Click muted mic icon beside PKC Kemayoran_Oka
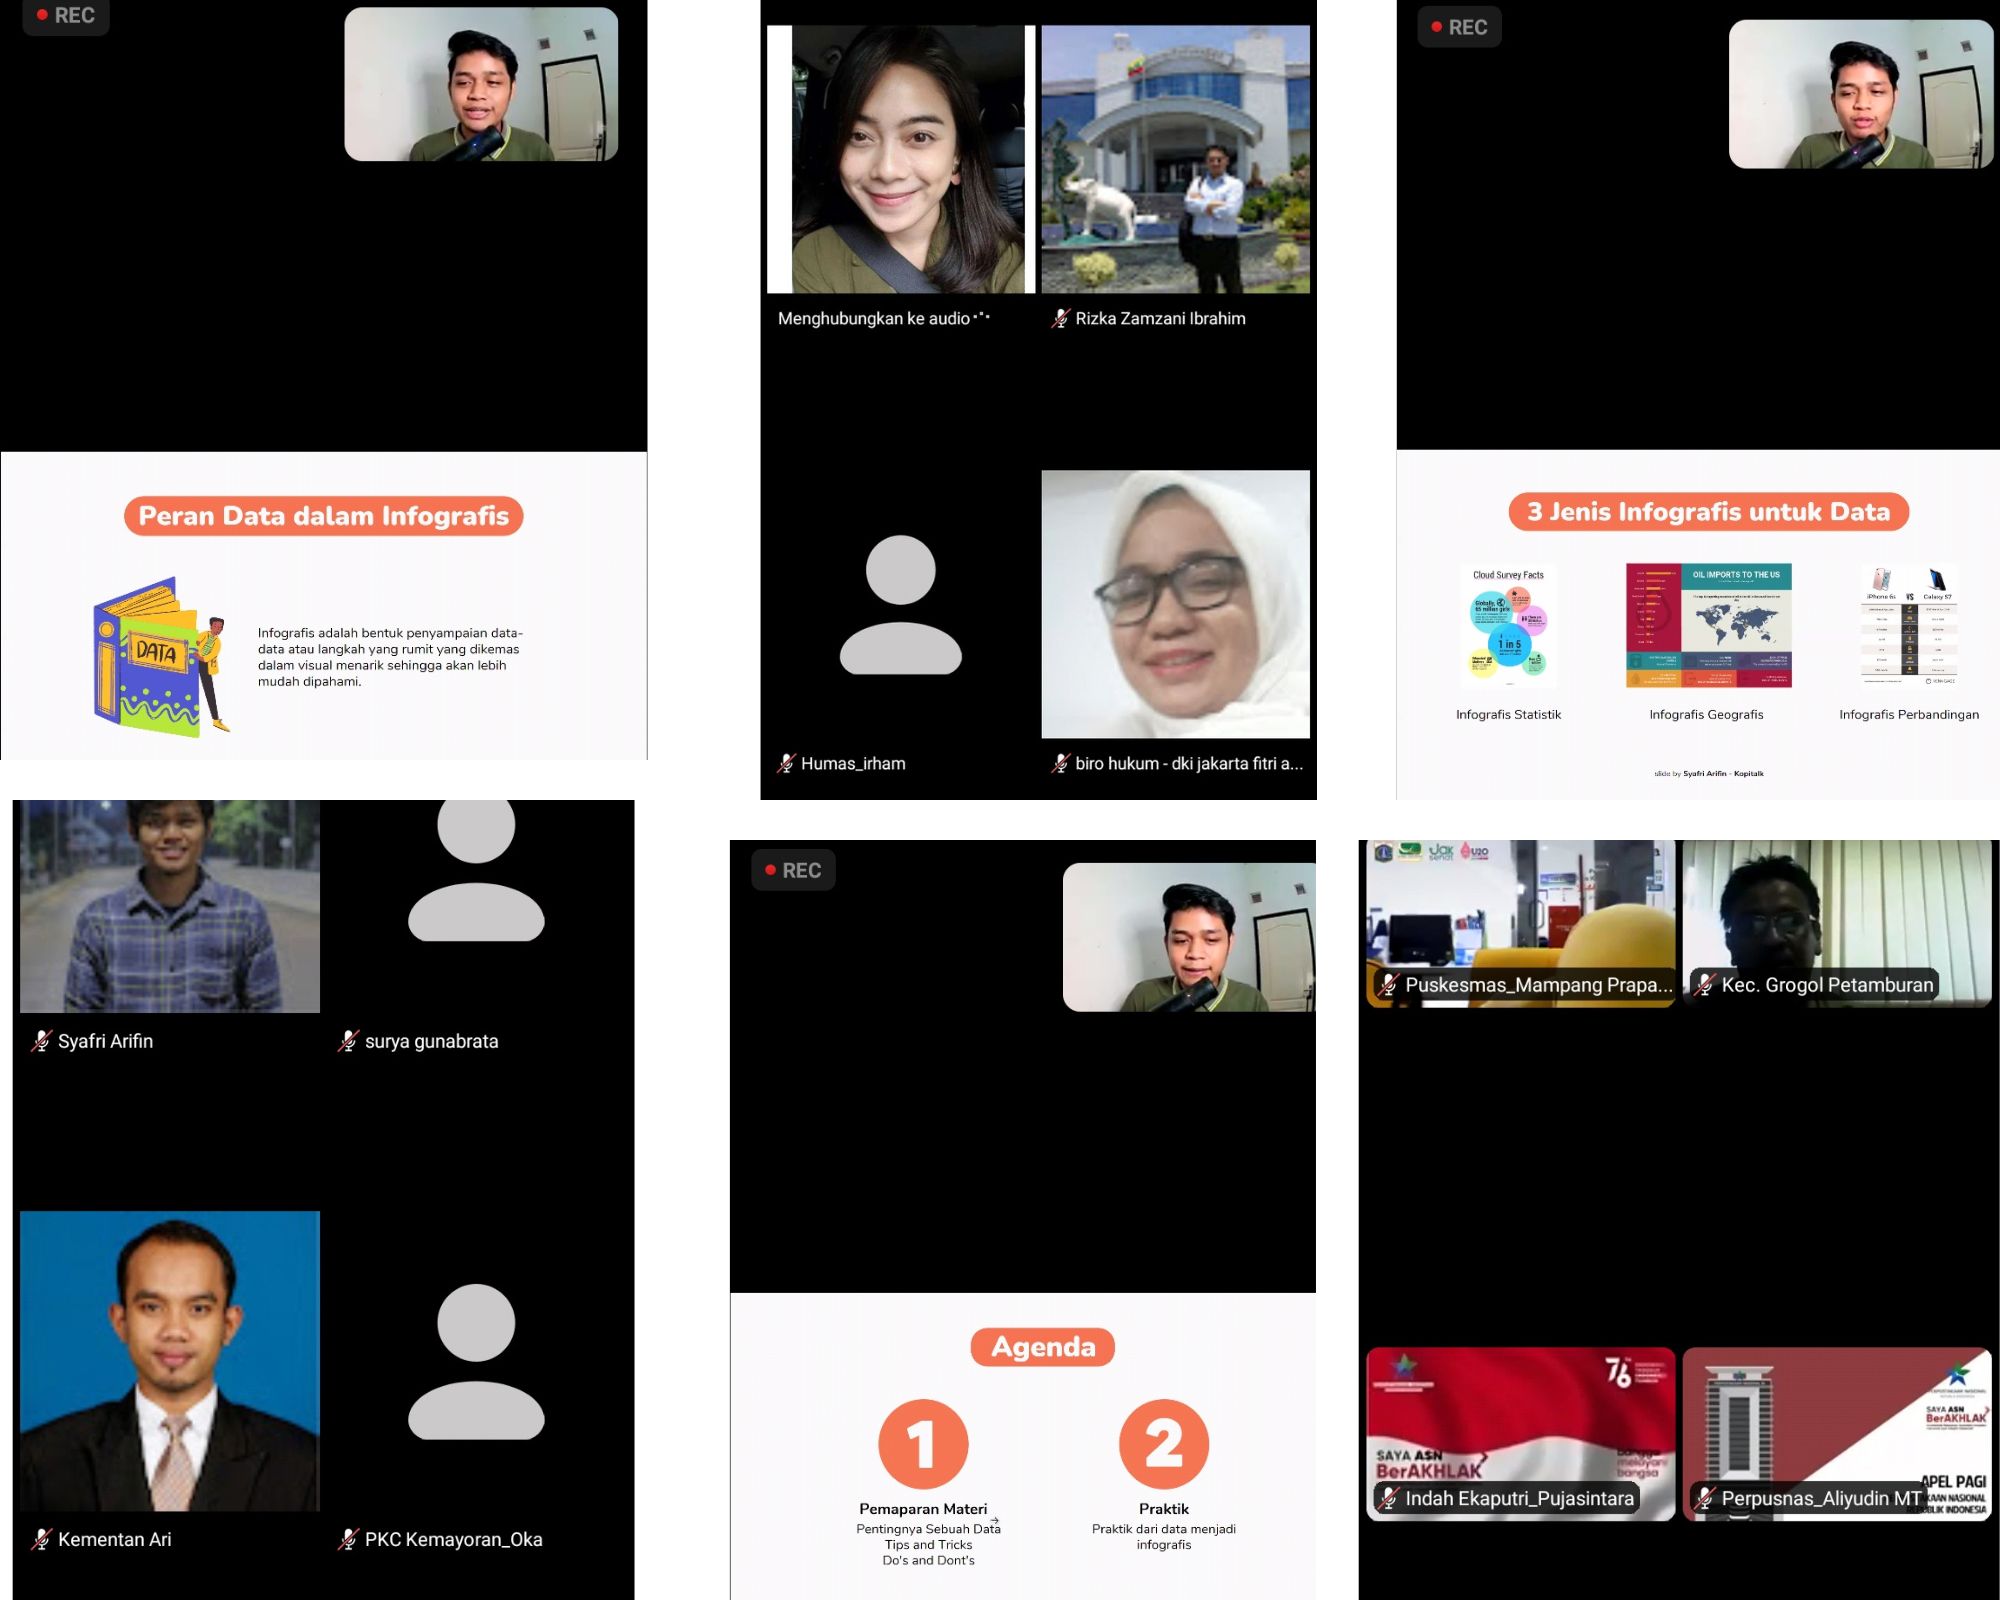Viewport: 2000px width, 1600px height. point(348,1539)
